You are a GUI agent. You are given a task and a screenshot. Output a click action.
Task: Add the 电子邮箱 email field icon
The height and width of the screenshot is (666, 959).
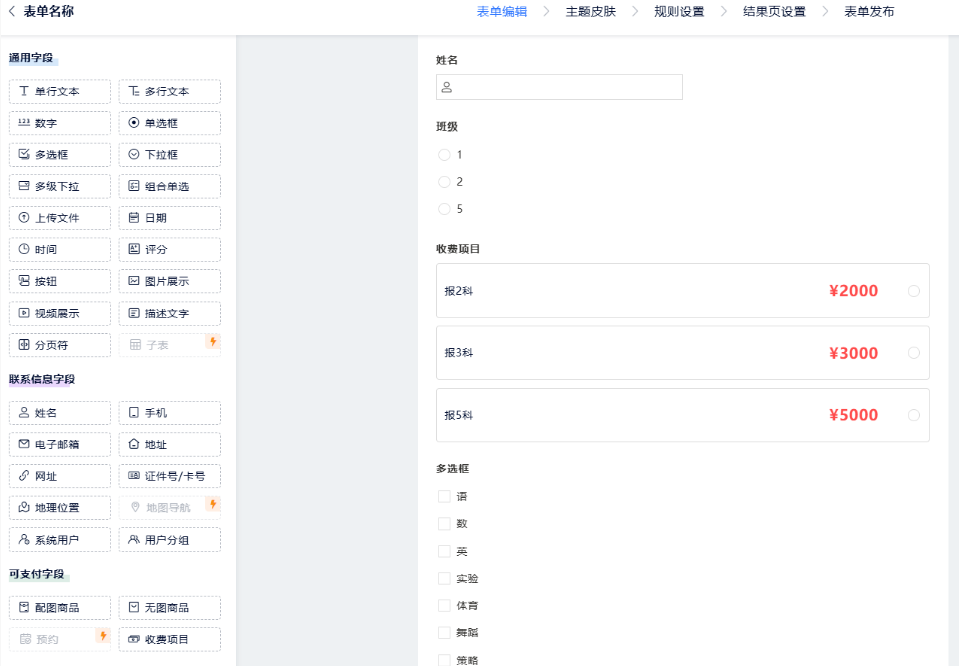[25, 445]
